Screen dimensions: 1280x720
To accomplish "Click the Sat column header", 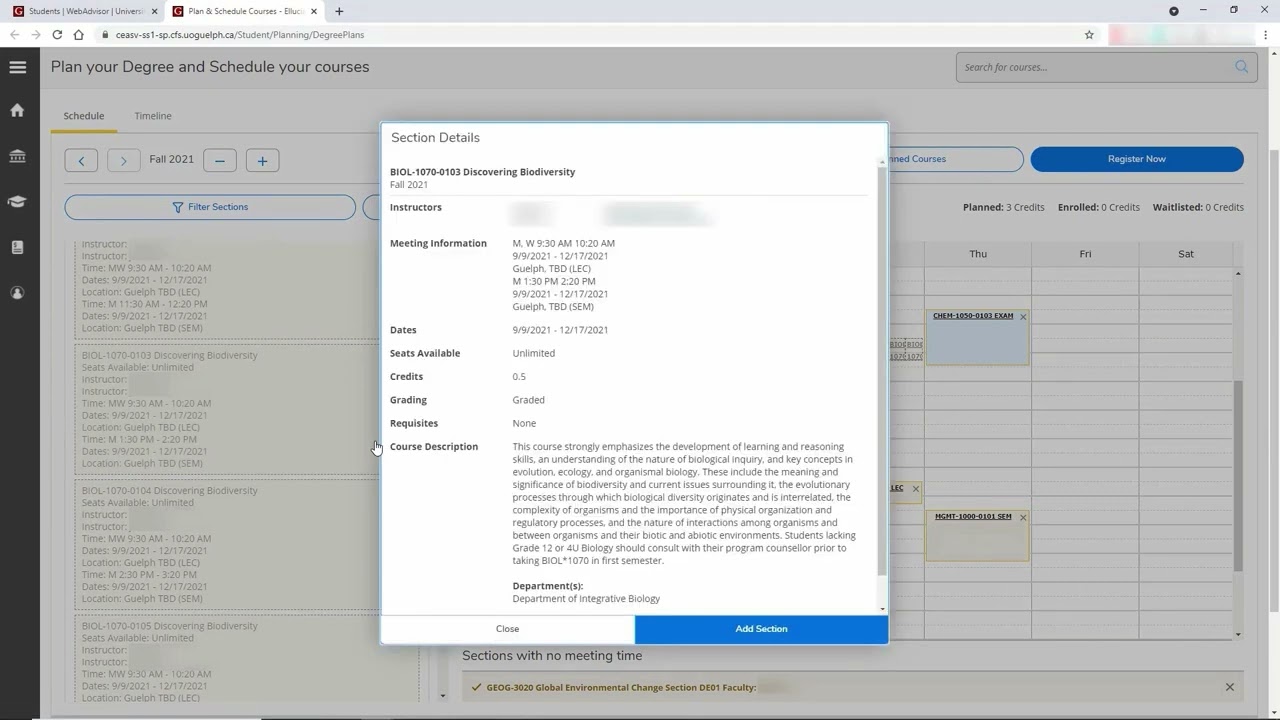I will 1186,254.
